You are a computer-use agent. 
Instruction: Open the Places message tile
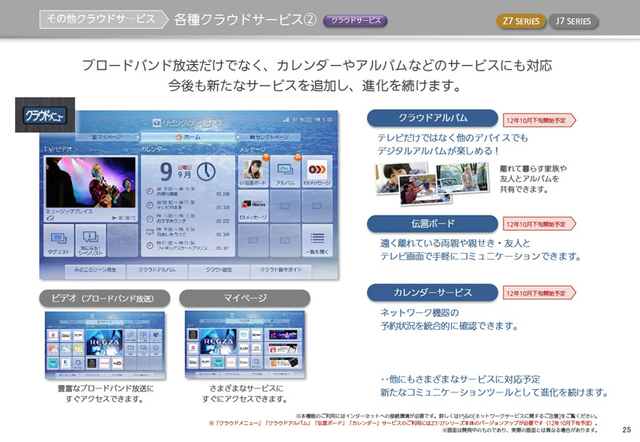point(253,206)
